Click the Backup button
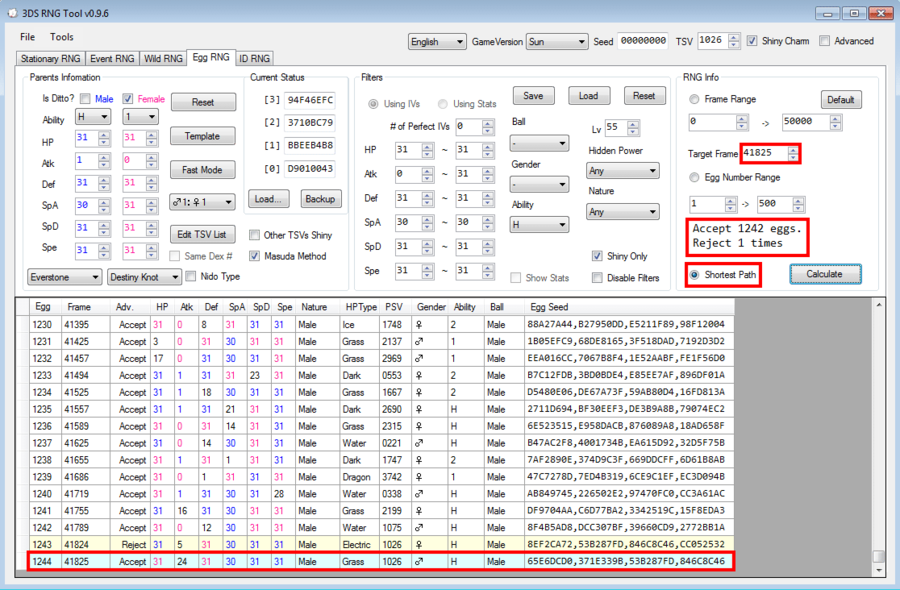 320,199
